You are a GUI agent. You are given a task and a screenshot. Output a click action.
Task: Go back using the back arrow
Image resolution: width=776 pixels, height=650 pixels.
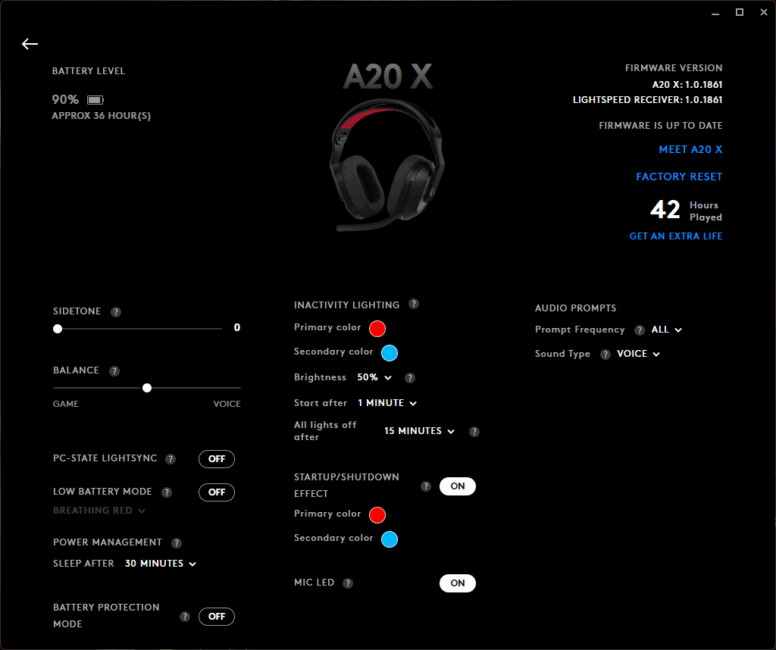click(30, 44)
